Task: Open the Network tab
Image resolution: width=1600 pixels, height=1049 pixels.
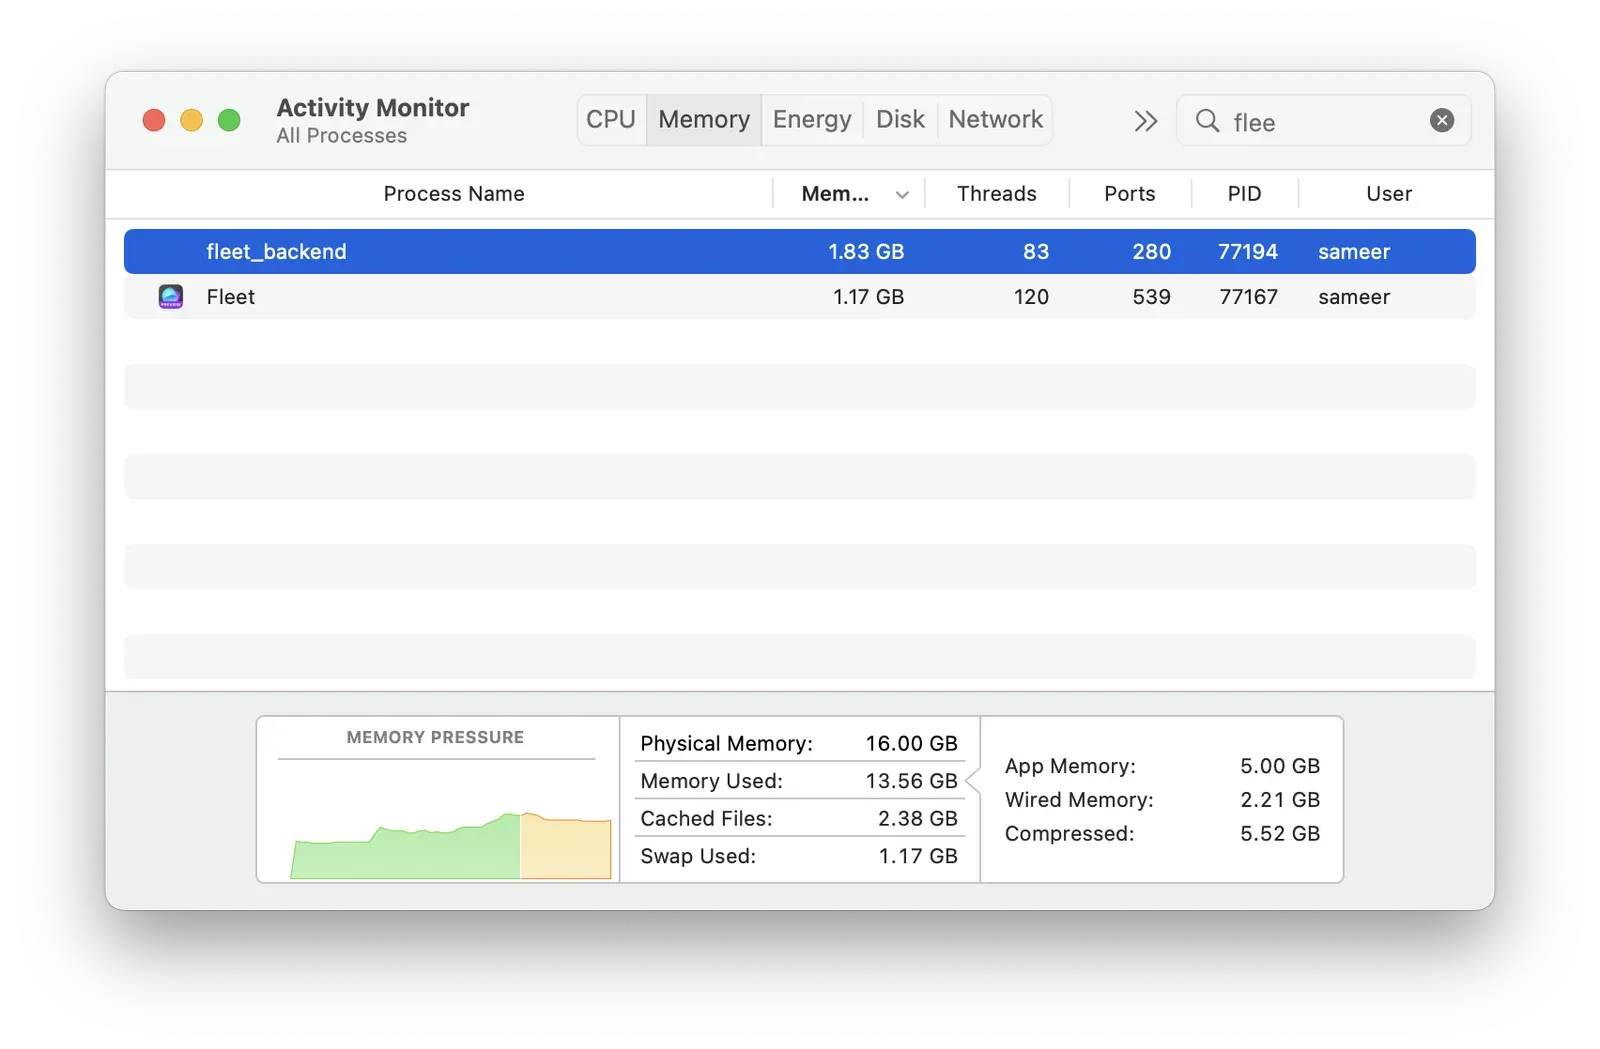Action: (x=995, y=120)
